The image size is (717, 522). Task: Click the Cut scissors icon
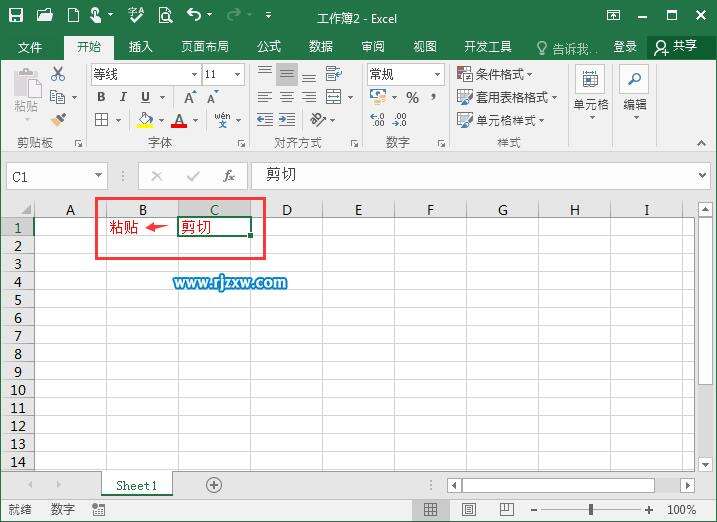(x=58, y=74)
